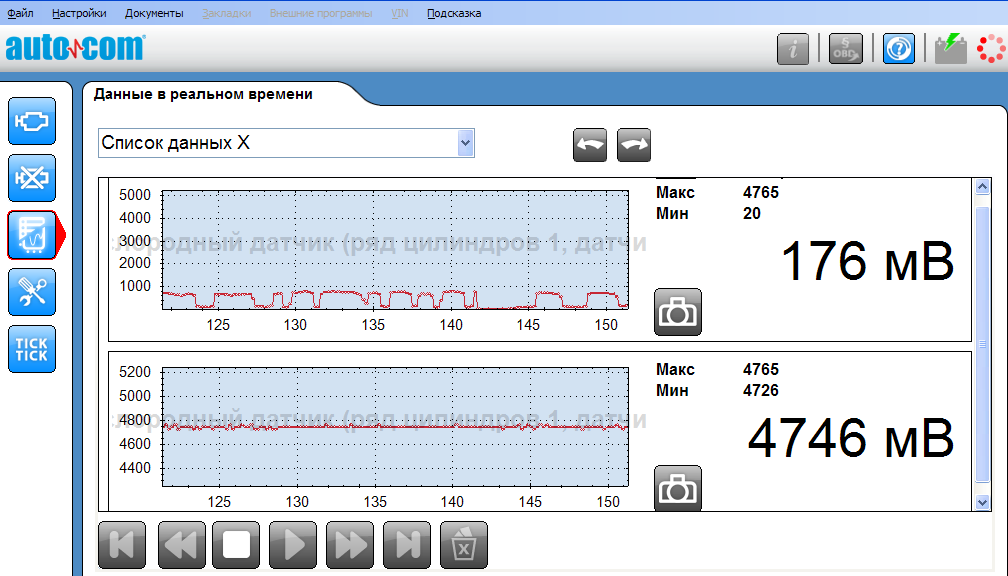This screenshot has width=1008, height=576.
Task: Open the wrench and screwdriver tools icon
Action: tap(32, 292)
